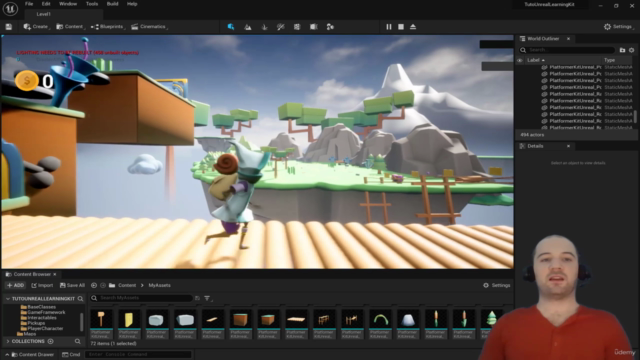Save current search as collection icon

(x=198, y=298)
